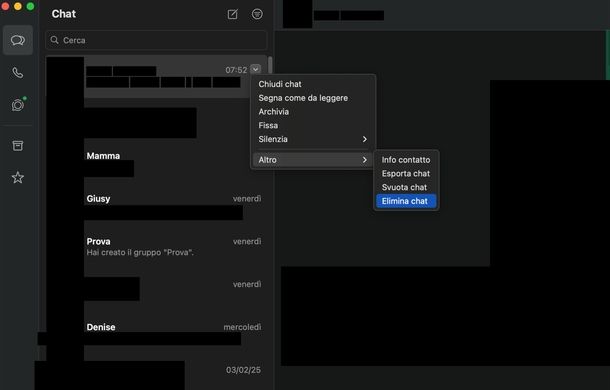This screenshot has width=610, height=390.
Task: Select Fissa to pin the chat
Action: (x=313, y=125)
